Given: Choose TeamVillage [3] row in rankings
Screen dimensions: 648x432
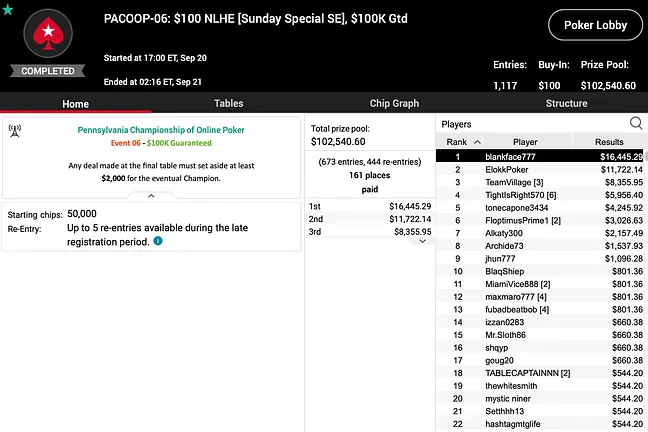Looking at the screenshot, I should coord(539,182).
